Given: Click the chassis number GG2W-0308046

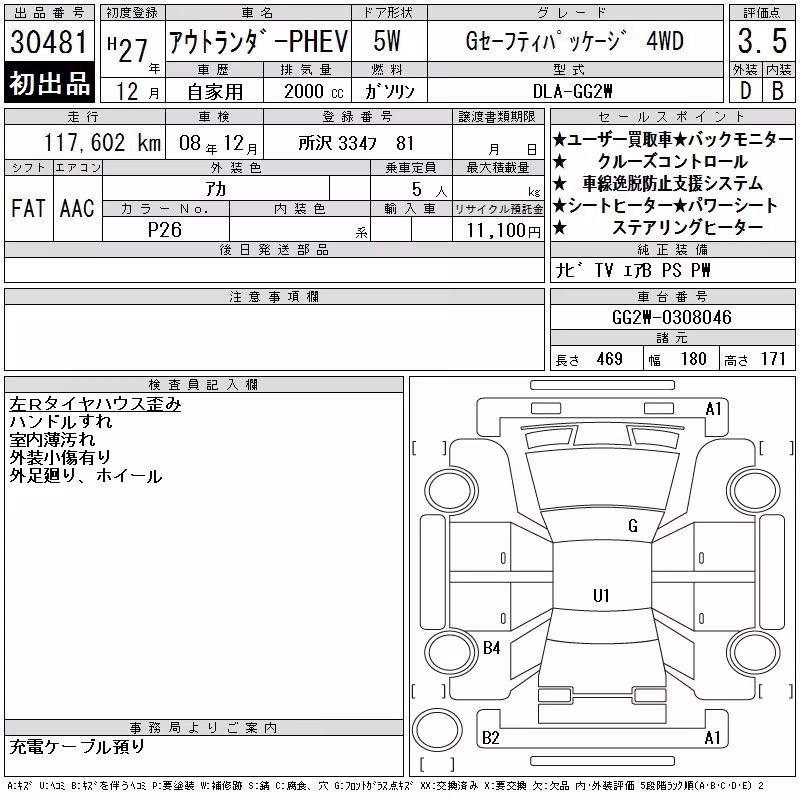Looking at the screenshot, I should point(672,317).
